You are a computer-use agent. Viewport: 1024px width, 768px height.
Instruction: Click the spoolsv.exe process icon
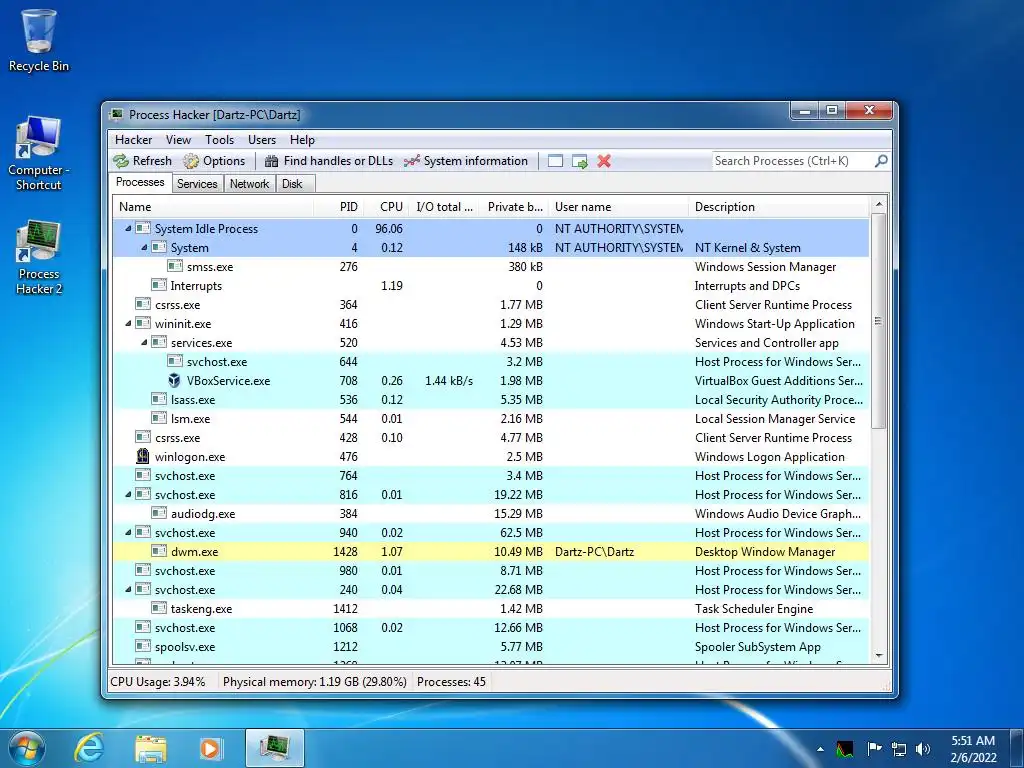(x=142, y=646)
